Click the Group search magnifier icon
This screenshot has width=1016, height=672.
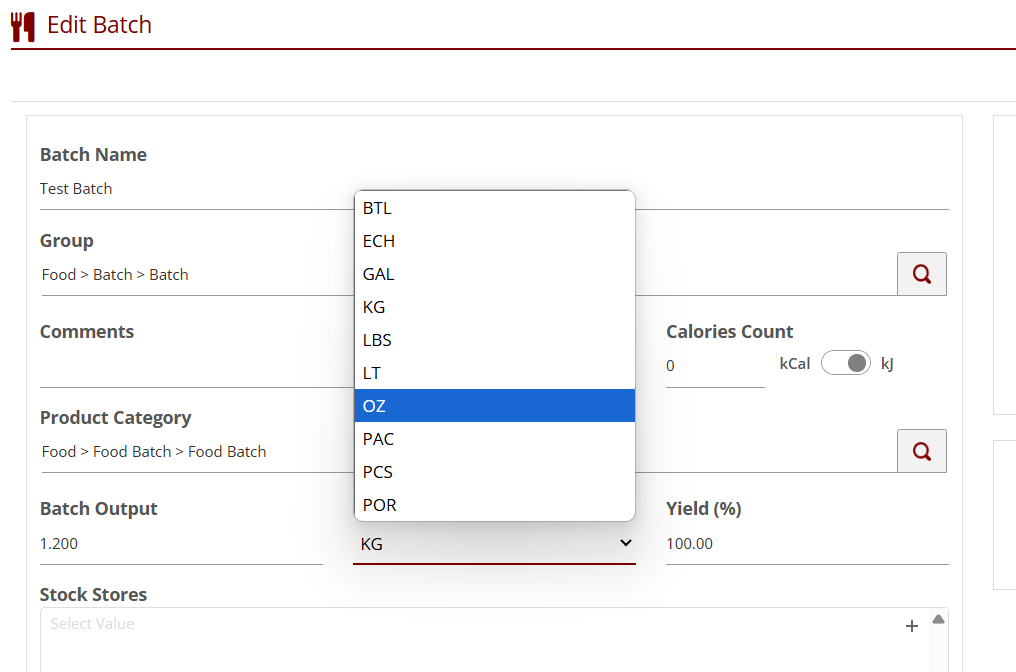pos(921,274)
